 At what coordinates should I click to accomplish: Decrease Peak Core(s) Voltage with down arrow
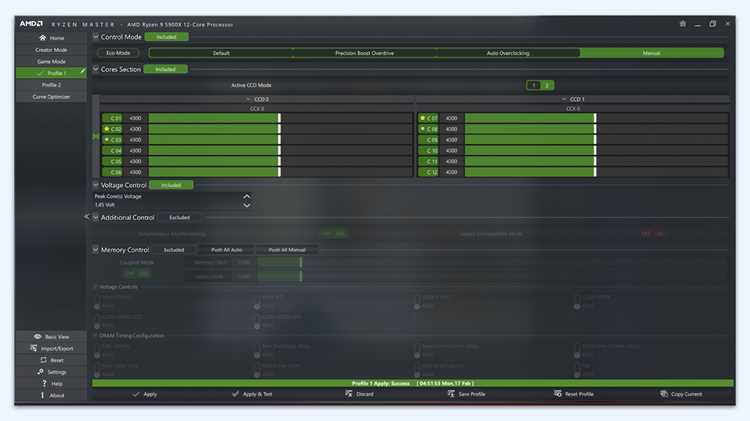(x=246, y=205)
